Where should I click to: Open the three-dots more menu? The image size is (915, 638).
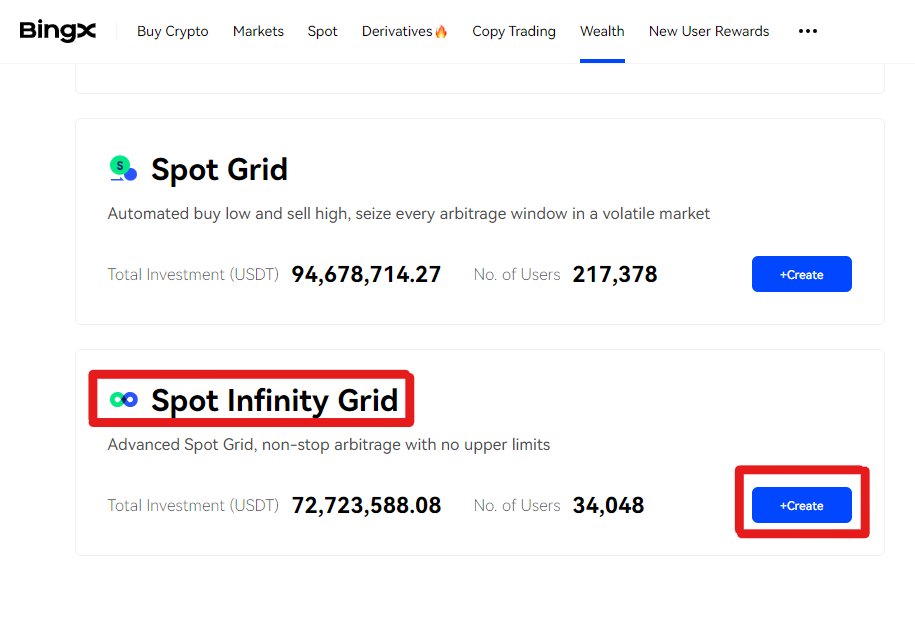[808, 31]
